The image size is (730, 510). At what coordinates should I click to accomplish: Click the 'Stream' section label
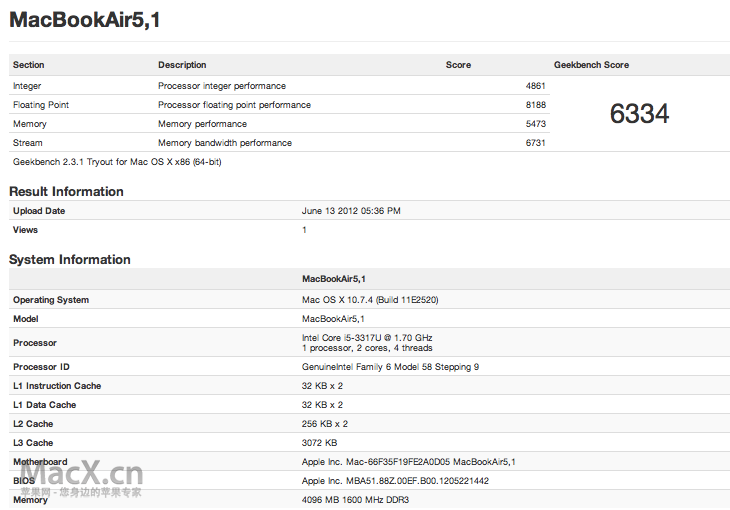pos(27,143)
